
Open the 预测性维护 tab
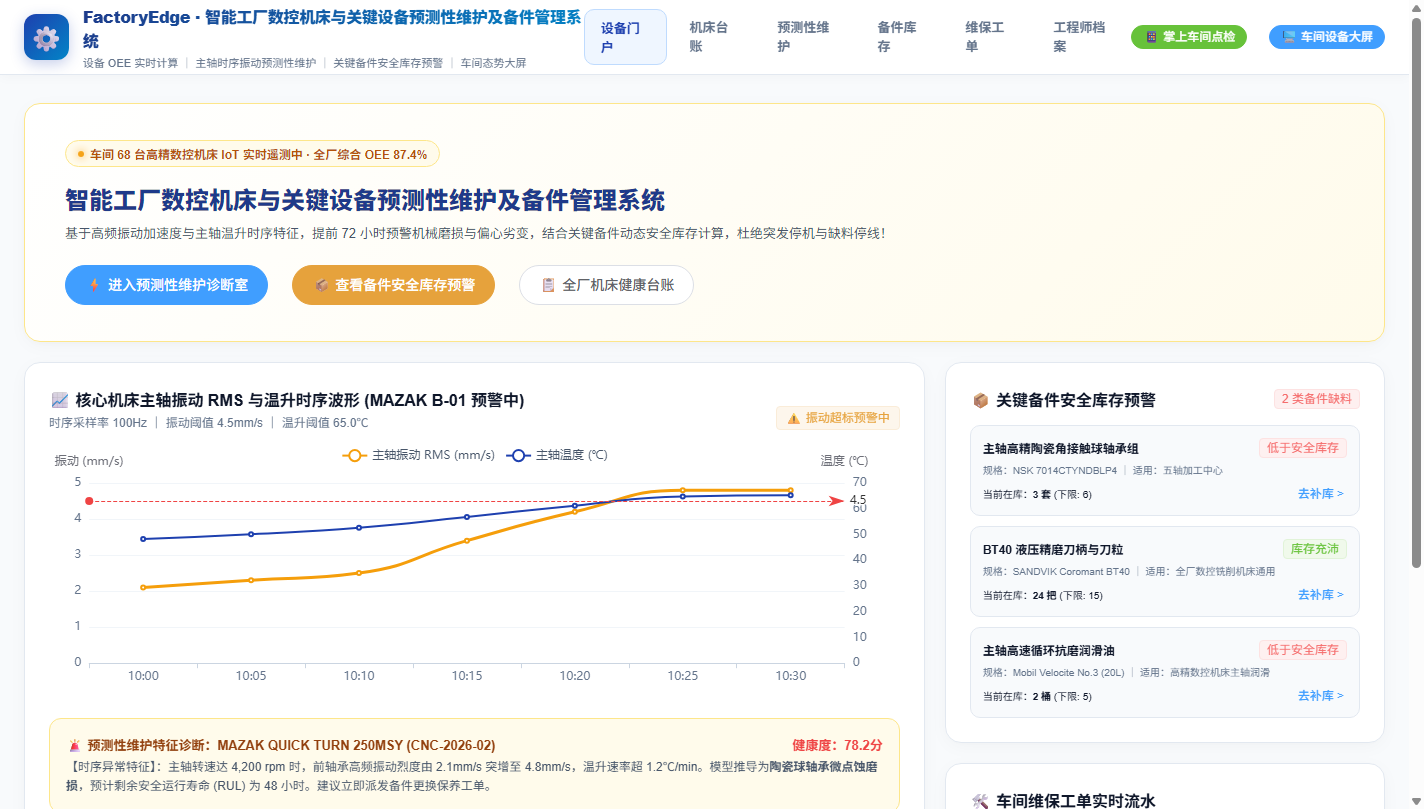click(x=802, y=37)
